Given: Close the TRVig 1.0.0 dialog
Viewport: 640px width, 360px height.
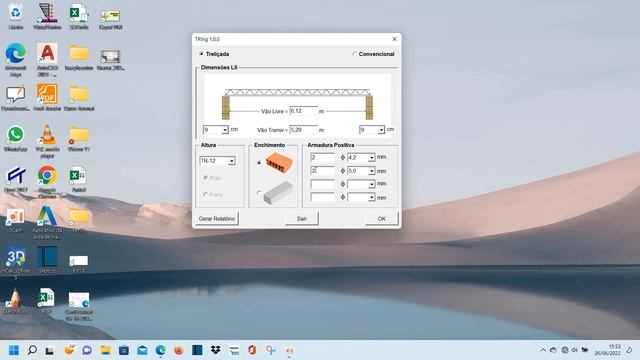Looking at the screenshot, I should tap(394, 39).
